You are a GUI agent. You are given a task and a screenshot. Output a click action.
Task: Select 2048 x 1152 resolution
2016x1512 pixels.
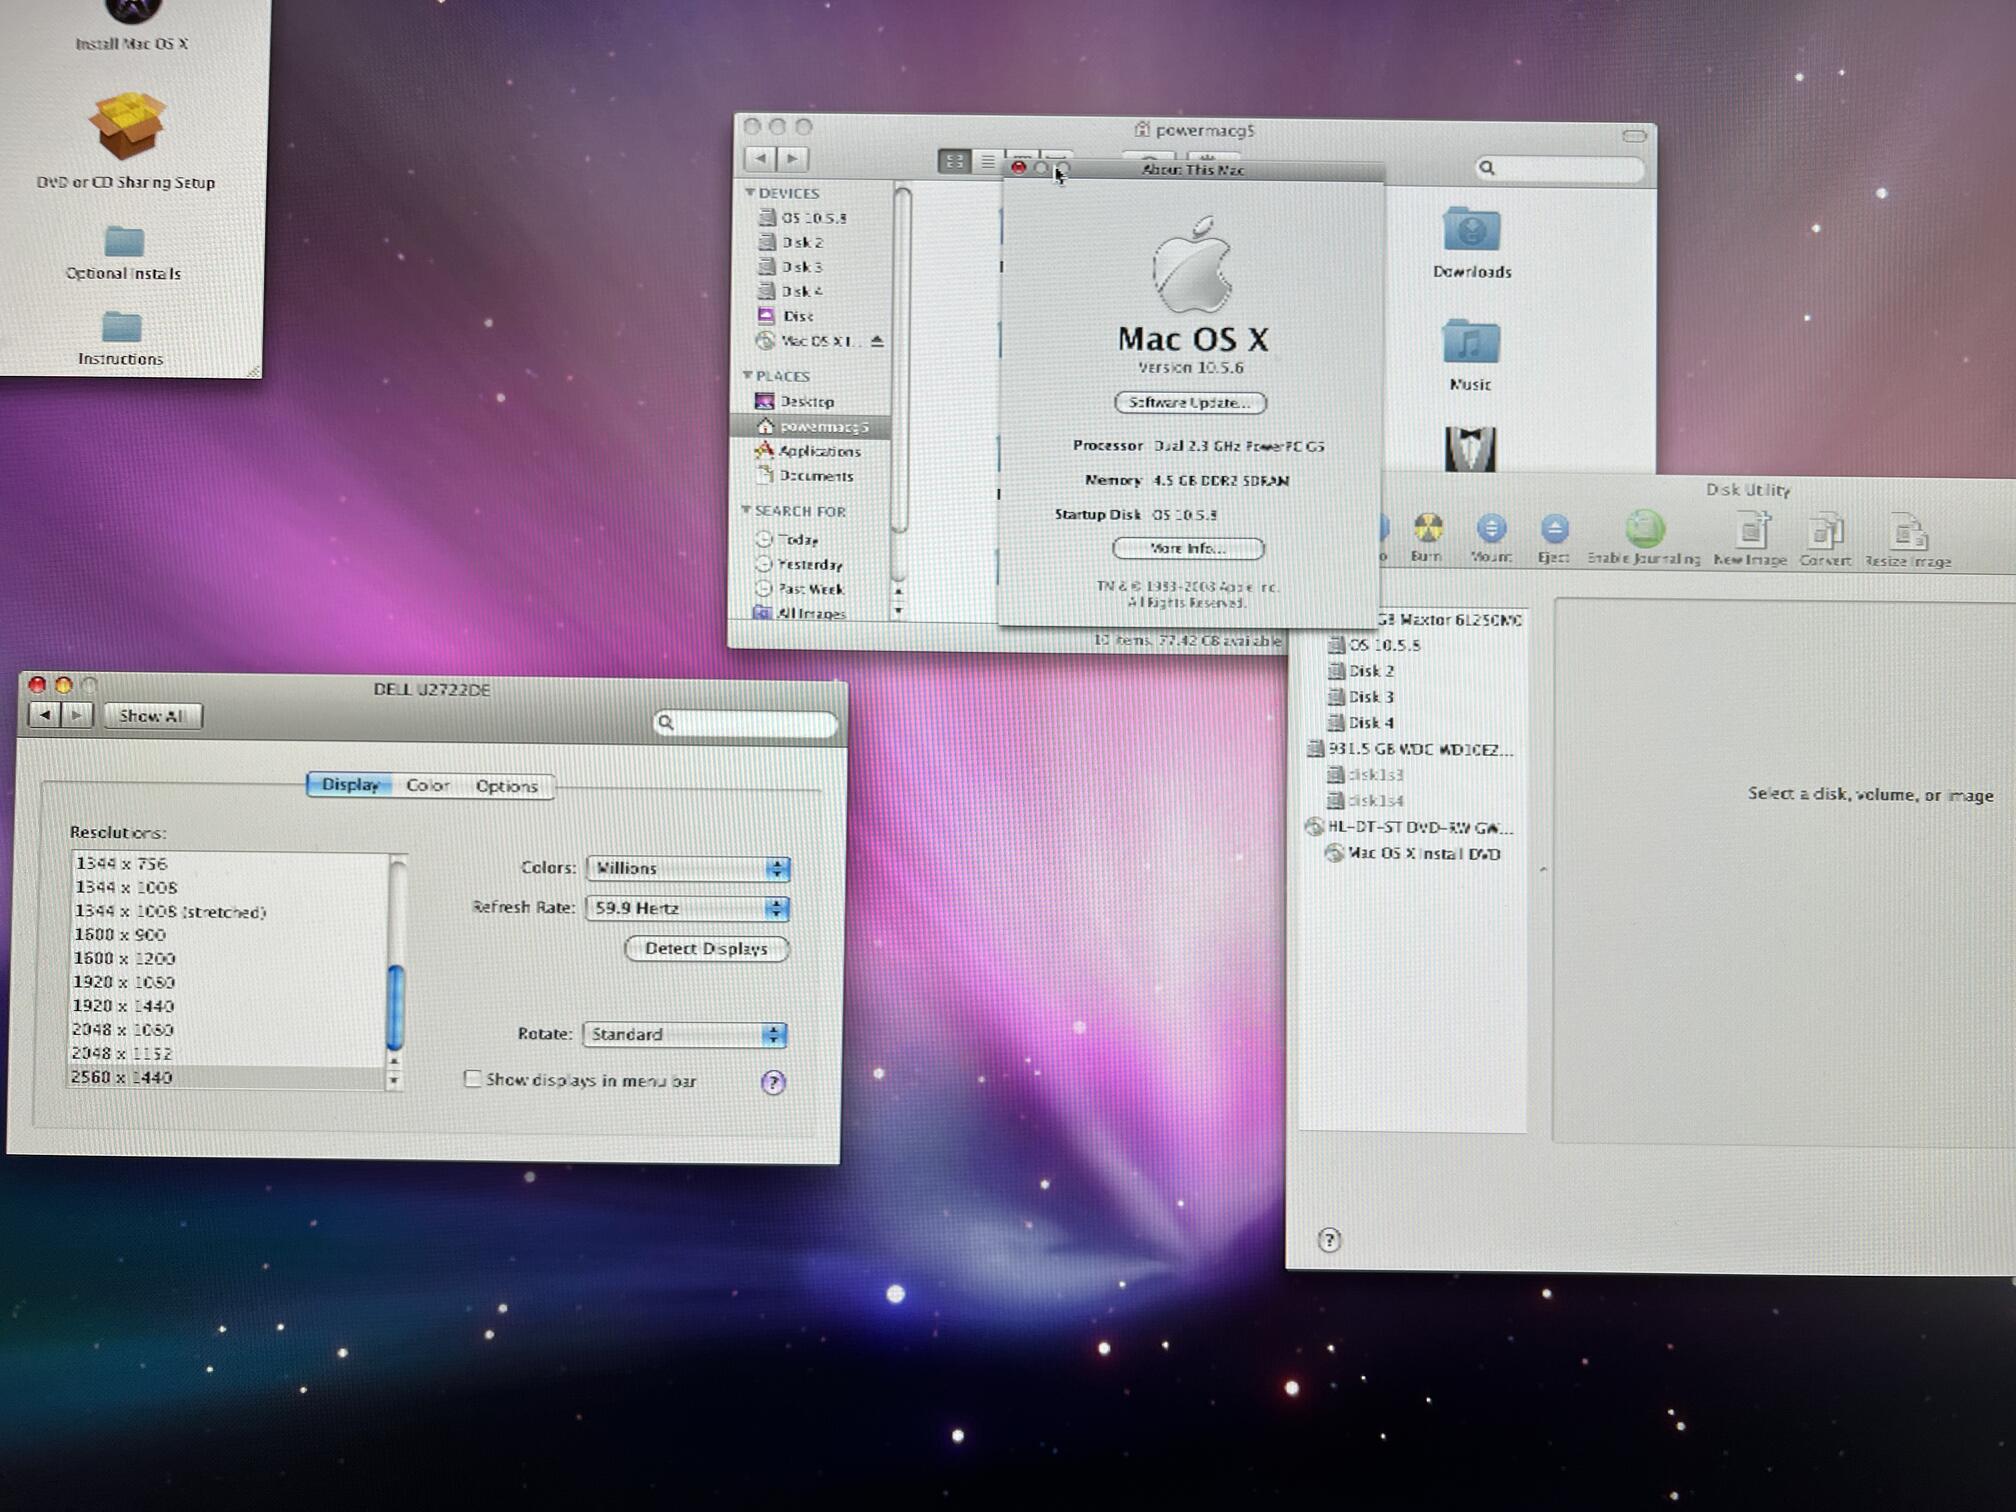point(227,1053)
